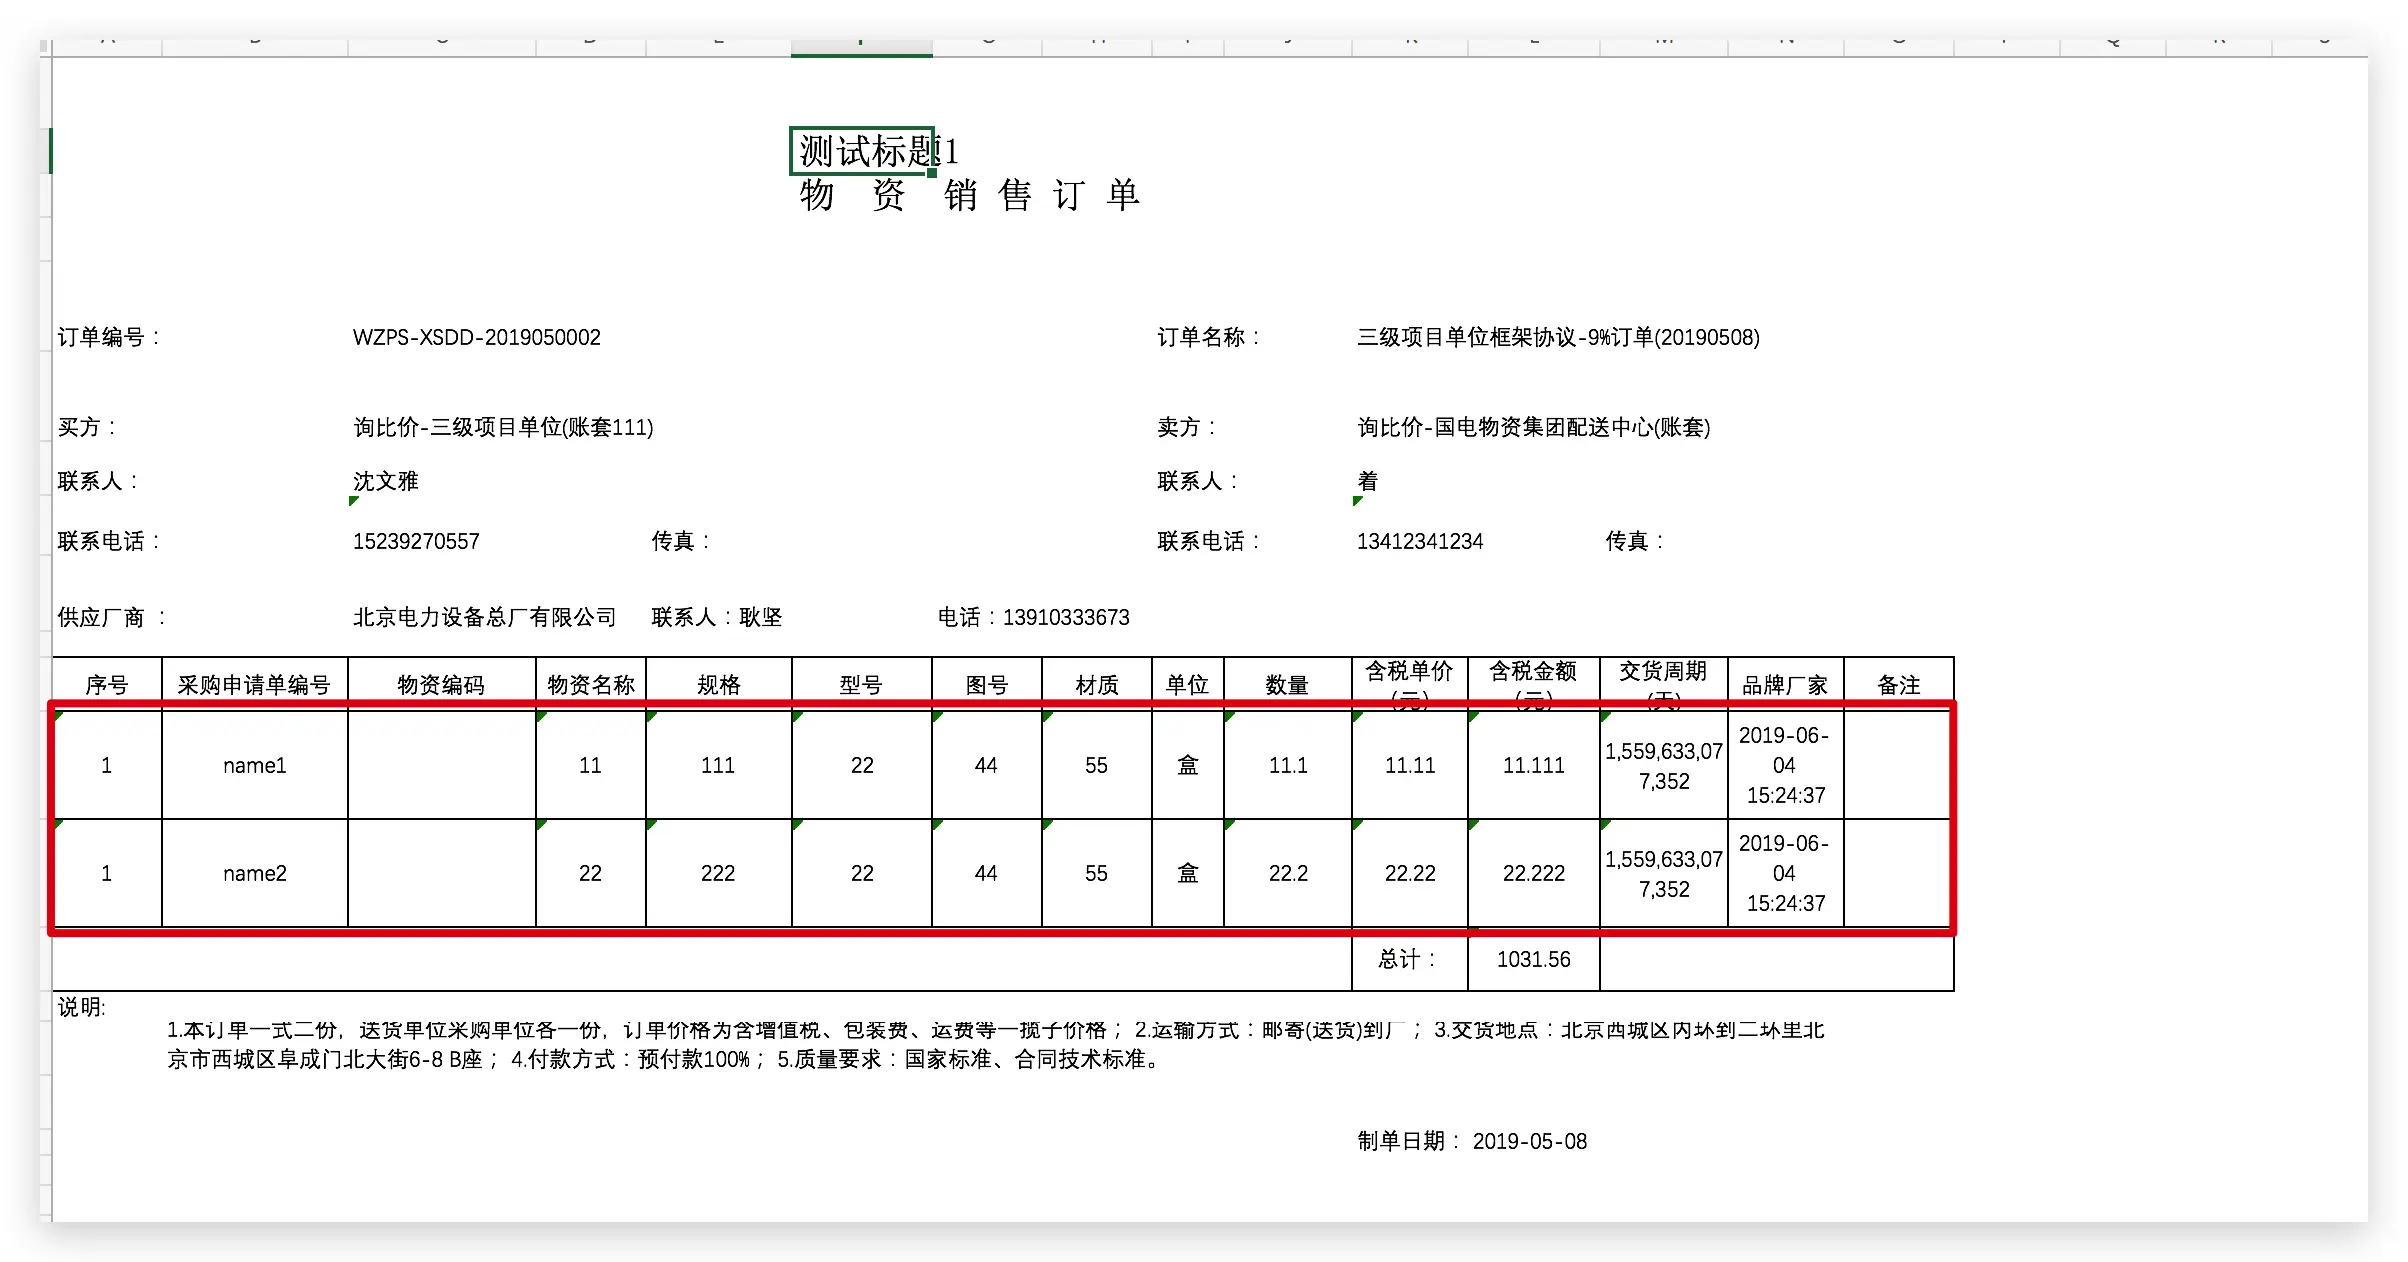Click the 物资编码 header cell
This screenshot has width=2408, height=1262.
441,684
